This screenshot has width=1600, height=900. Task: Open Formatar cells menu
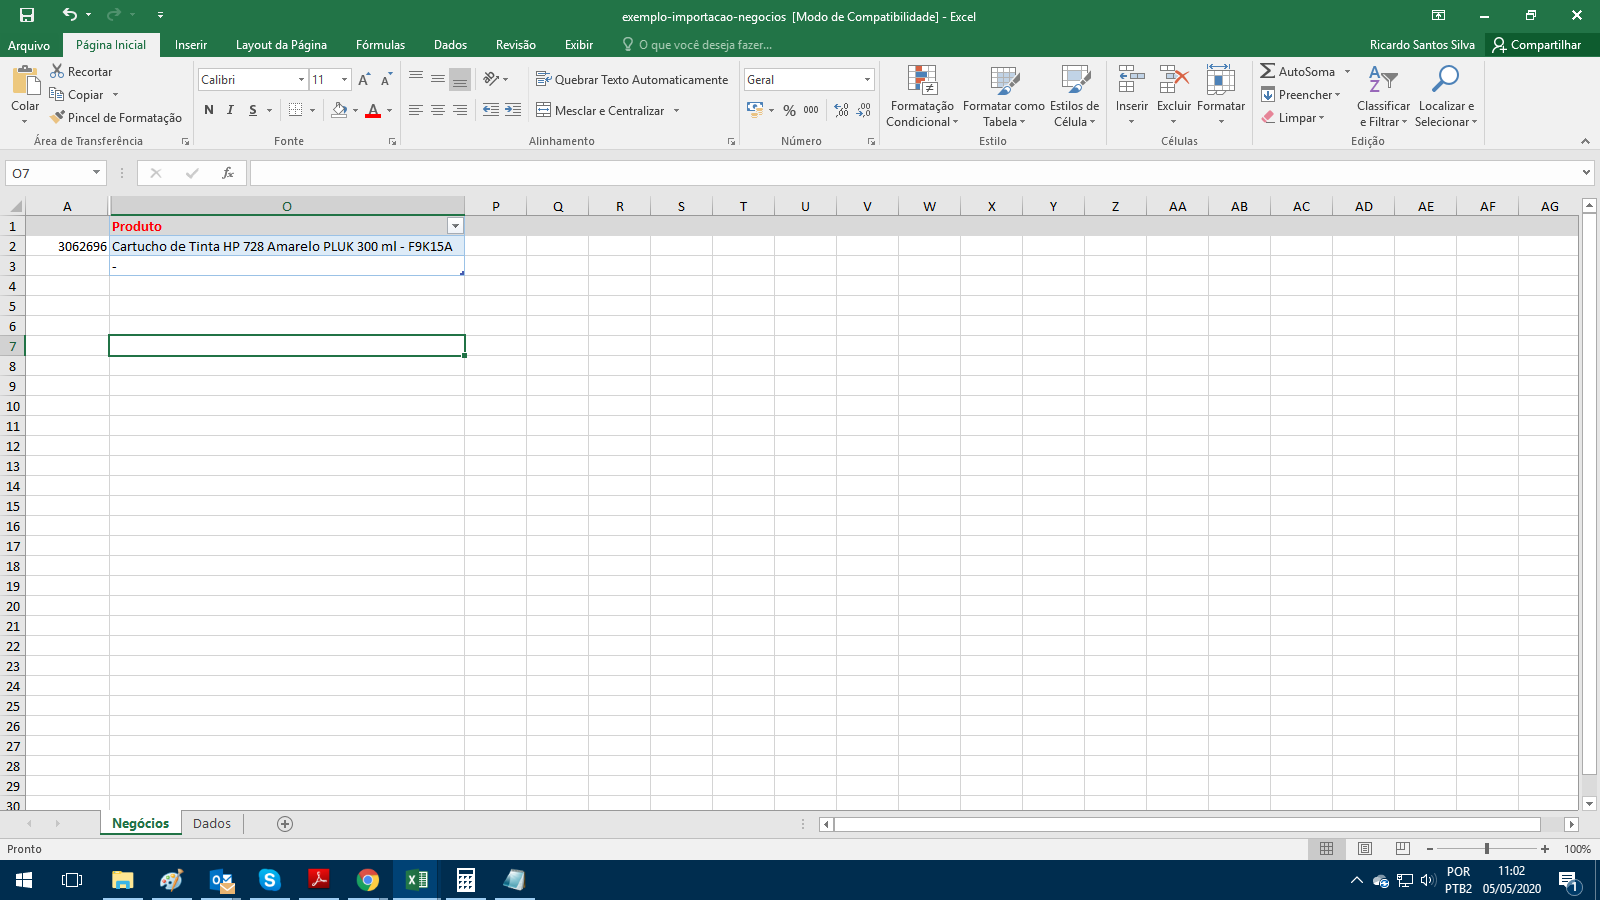1221,96
